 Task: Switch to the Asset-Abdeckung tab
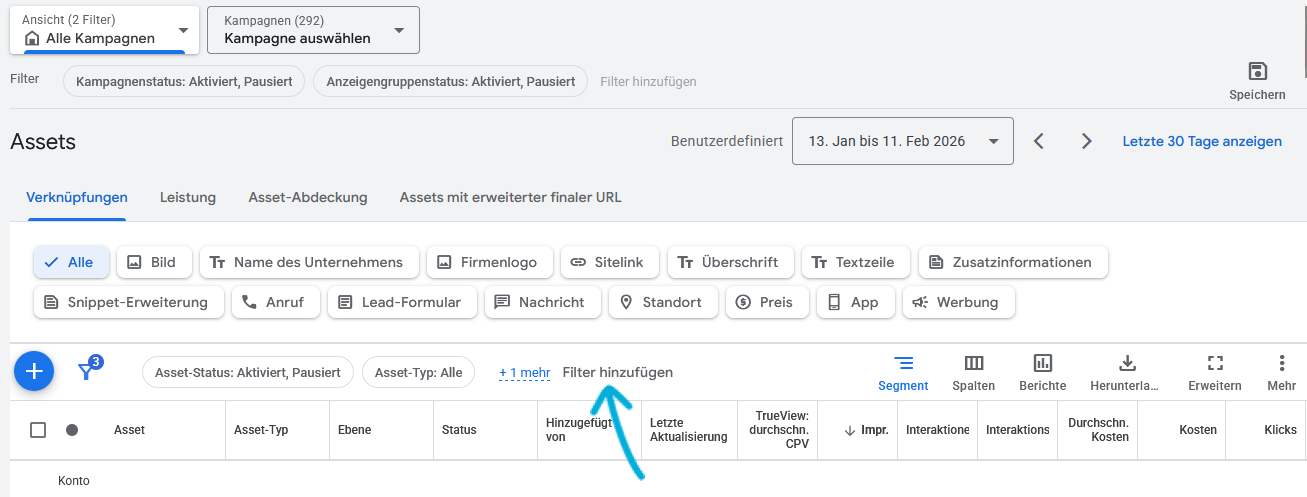click(x=308, y=197)
